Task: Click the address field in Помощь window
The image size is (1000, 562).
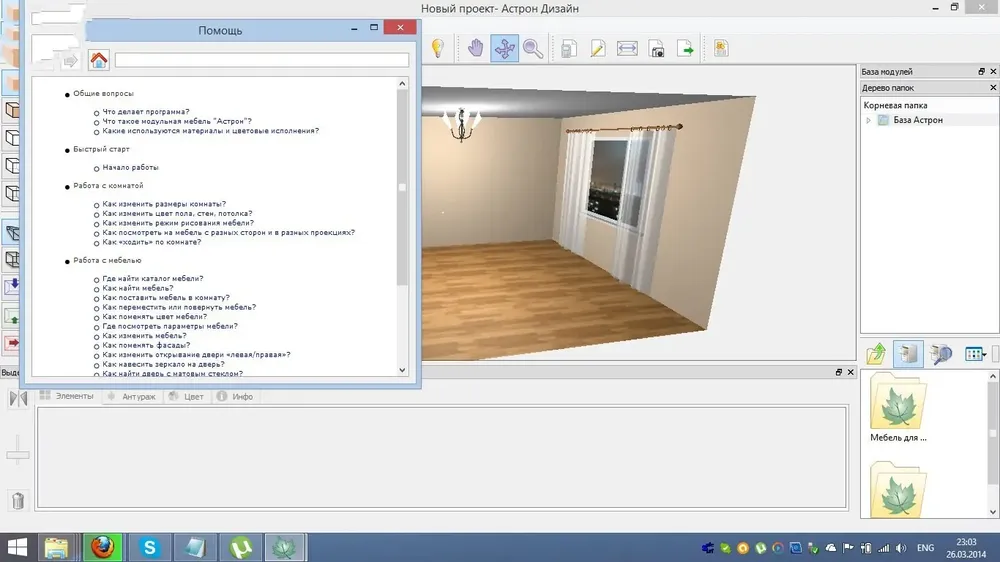Action: tap(261, 60)
